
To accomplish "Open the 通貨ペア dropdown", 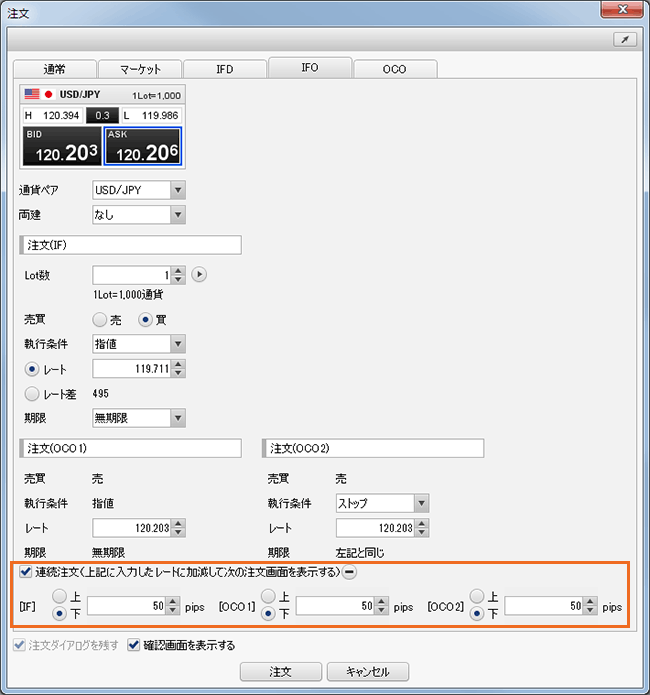I will click(178, 190).
